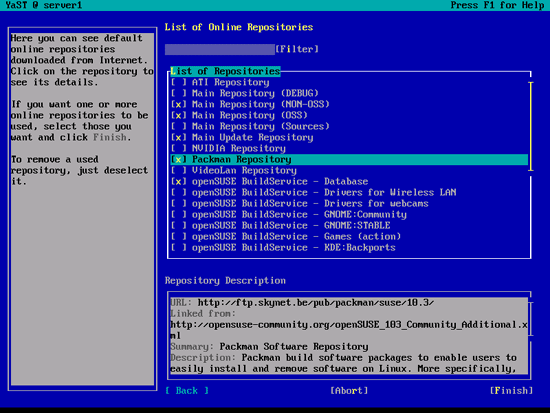Enable Main Repository (Sources)

click(179, 126)
